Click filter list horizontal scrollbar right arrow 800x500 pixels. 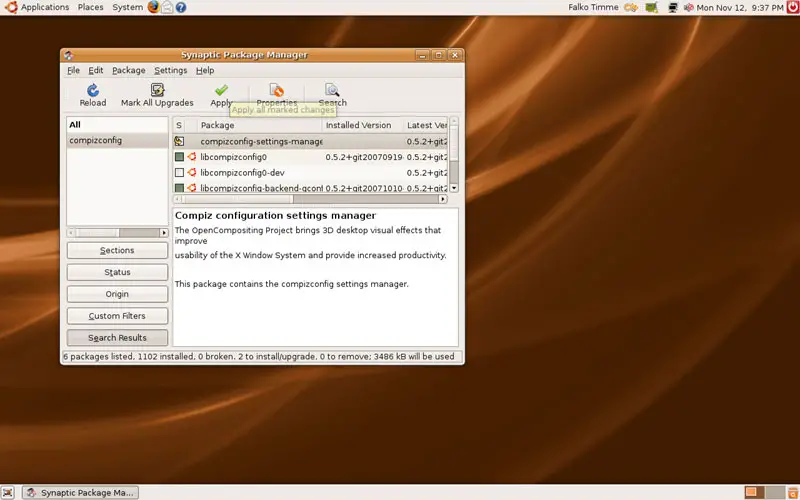(164, 233)
